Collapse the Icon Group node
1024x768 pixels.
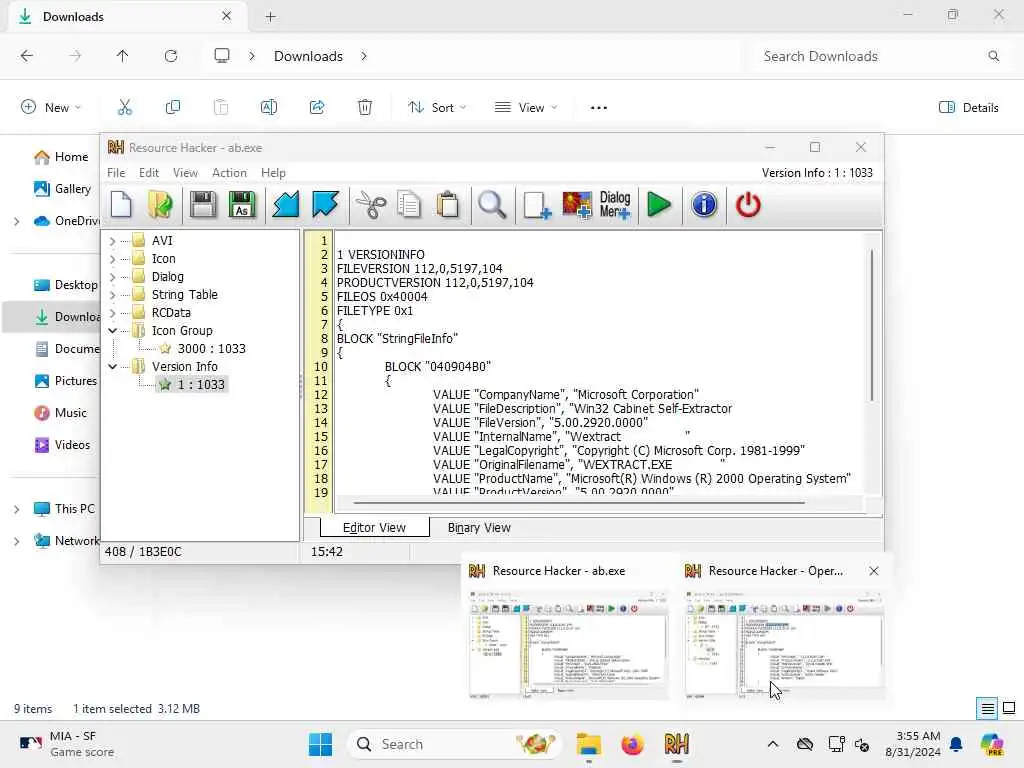coord(112,331)
